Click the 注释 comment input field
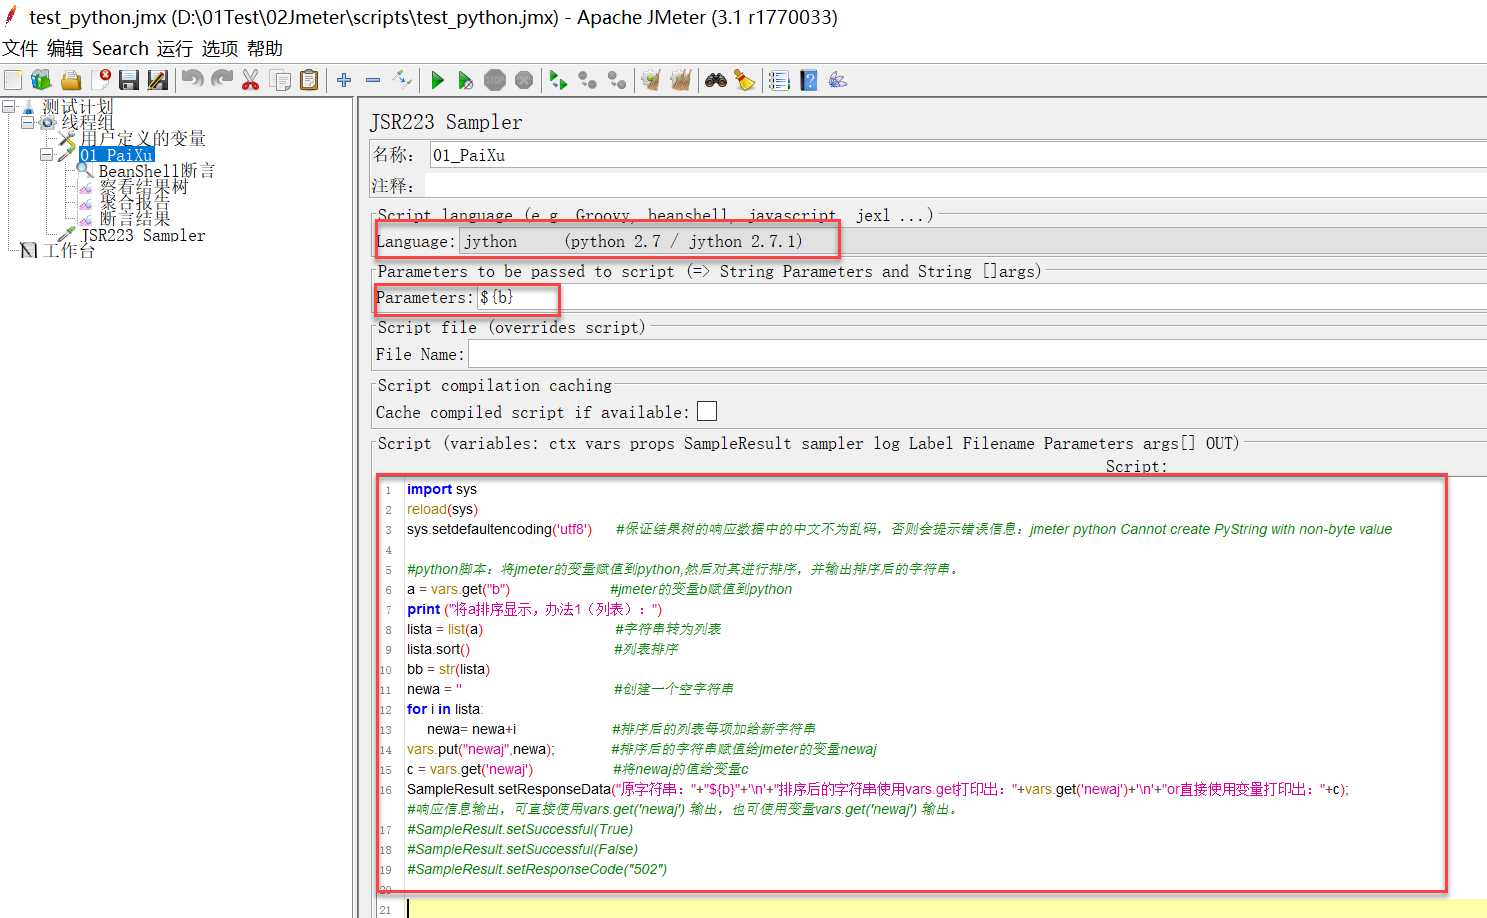 [x=955, y=185]
